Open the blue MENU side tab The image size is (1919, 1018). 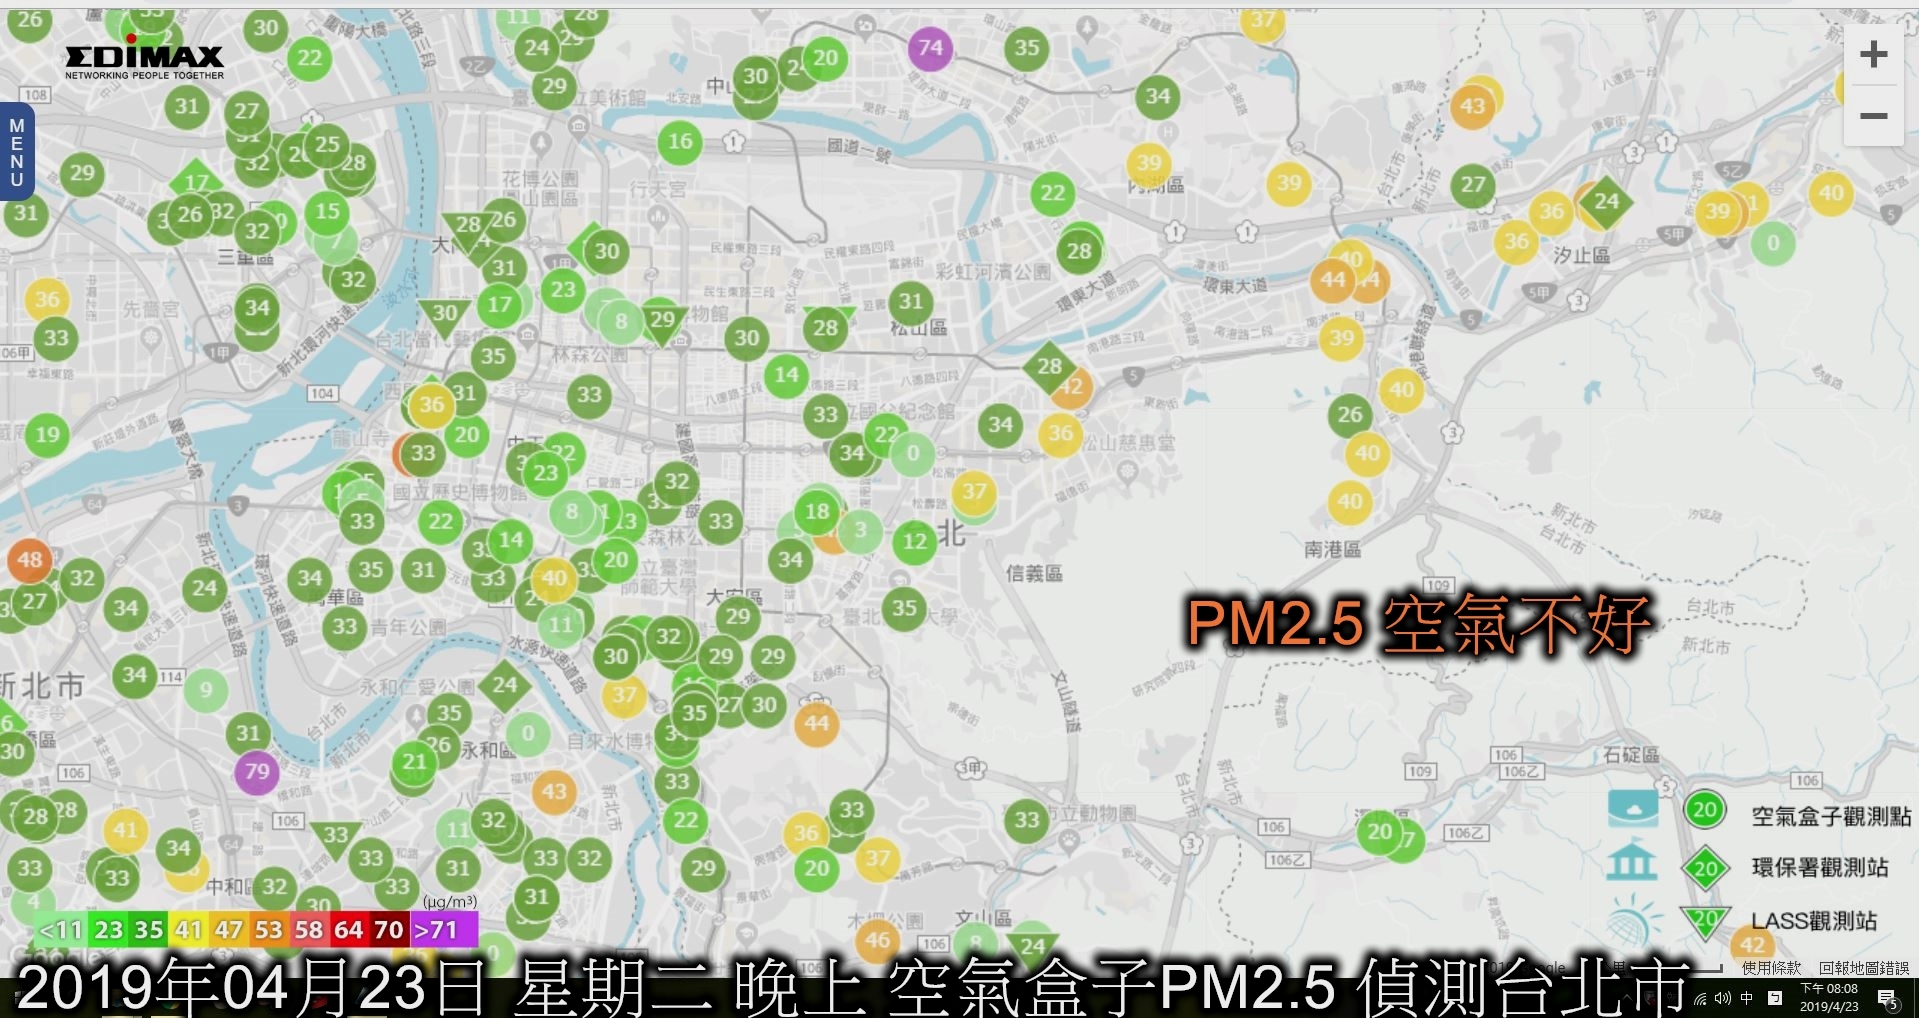click(x=17, y=152)
